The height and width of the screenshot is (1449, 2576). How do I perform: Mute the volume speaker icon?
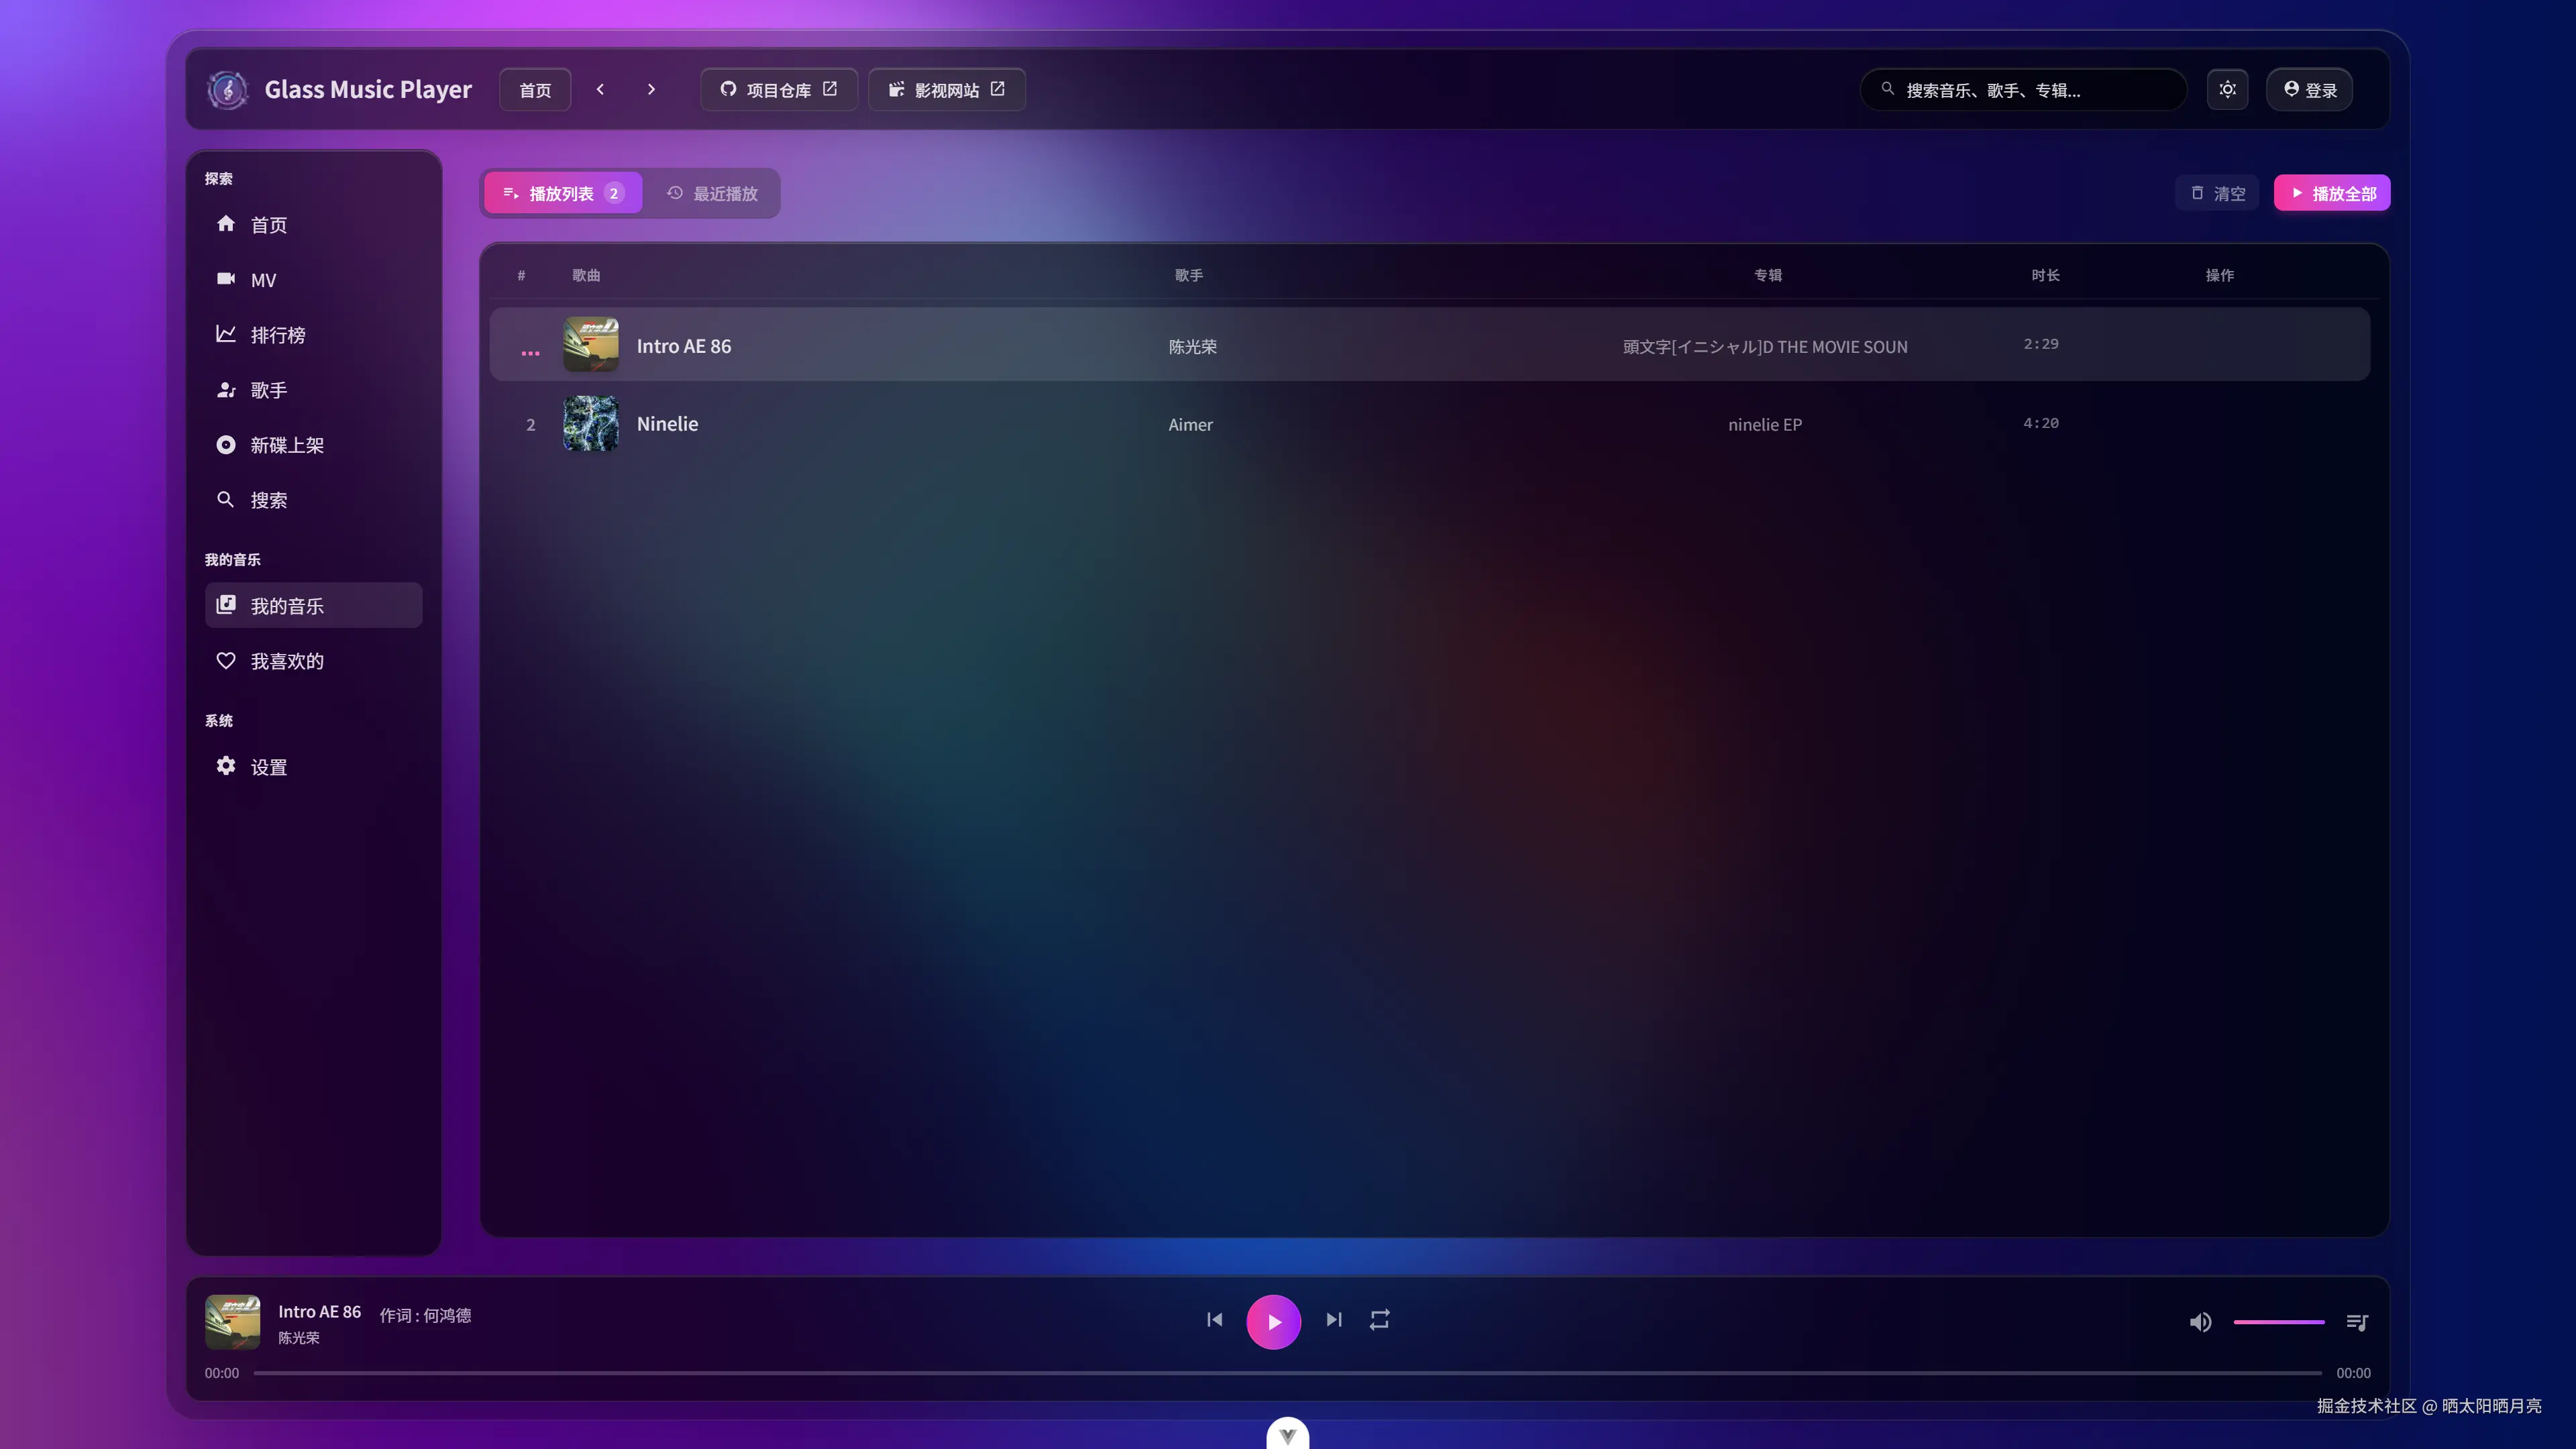[2200, 1322]
